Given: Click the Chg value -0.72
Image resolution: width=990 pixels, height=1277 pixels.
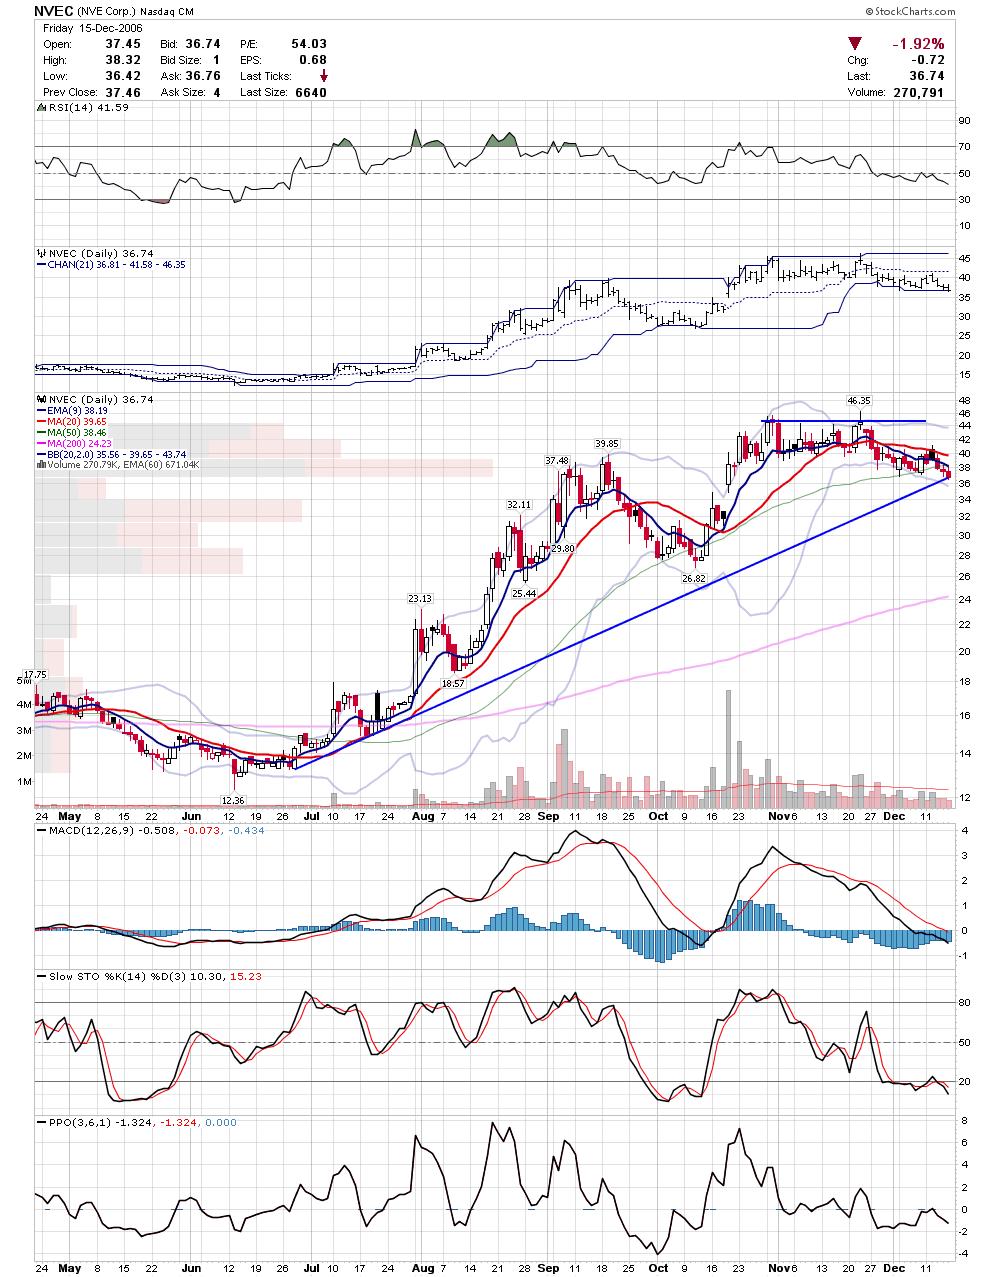Looking at the screenshot, I should click(929, 60).
